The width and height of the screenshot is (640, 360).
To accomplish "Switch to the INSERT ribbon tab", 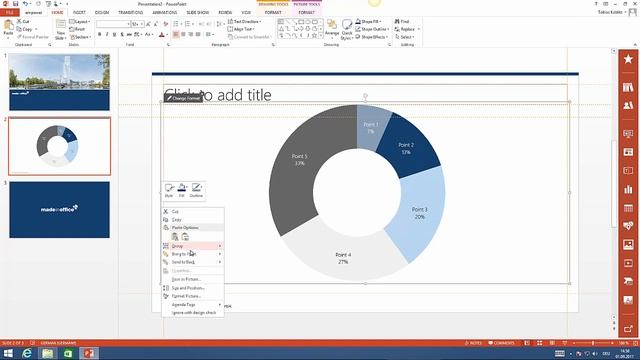I will click(79, 13).
